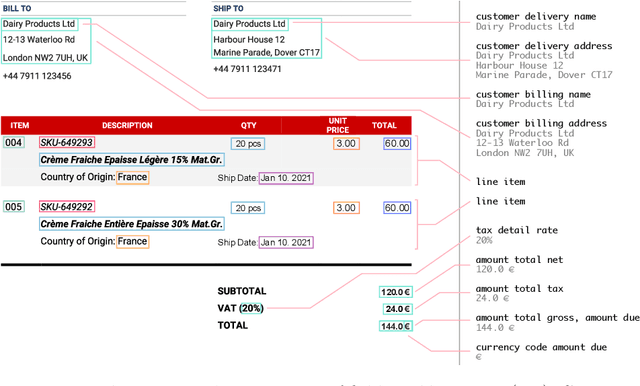Click the customer delivery name label
The width and height of the screenshot is (640, 386).
pyautogui.click(x=536, y=17)
